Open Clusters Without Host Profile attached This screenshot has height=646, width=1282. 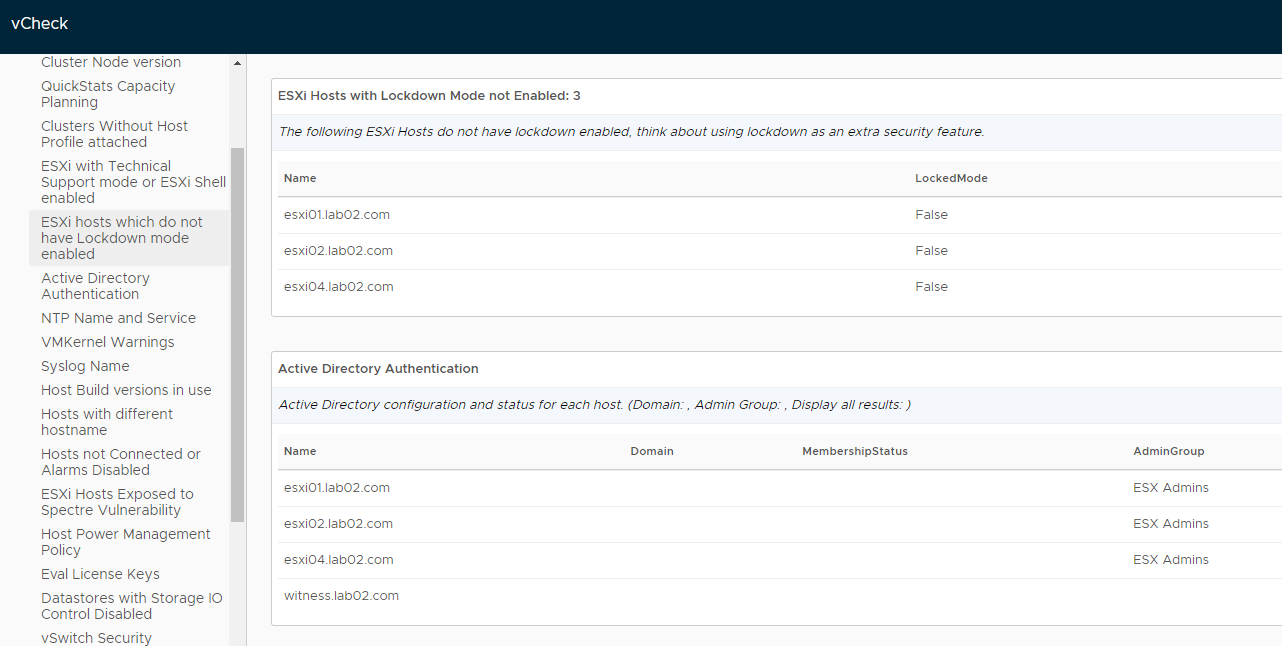114,134
